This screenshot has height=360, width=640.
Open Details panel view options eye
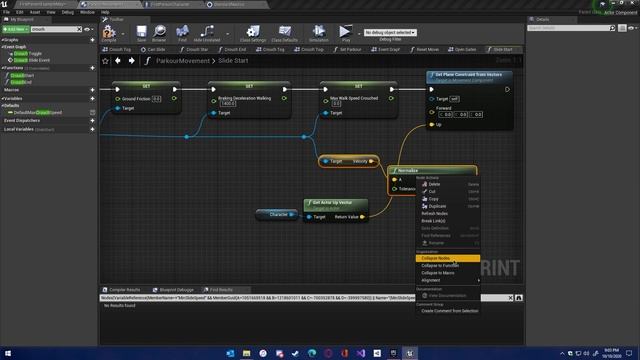(632, 28)
